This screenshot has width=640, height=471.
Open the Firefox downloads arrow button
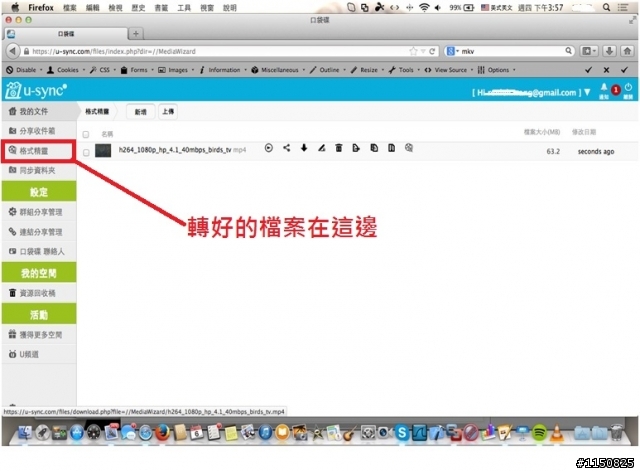[609, 51]
